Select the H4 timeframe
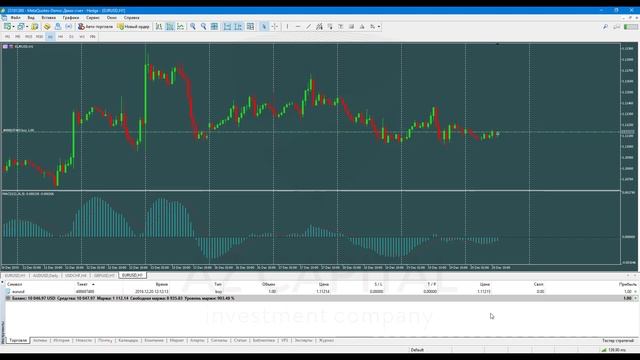Image resolution: width=640 pixels, height=360 pixels. (x=60, y=37)
